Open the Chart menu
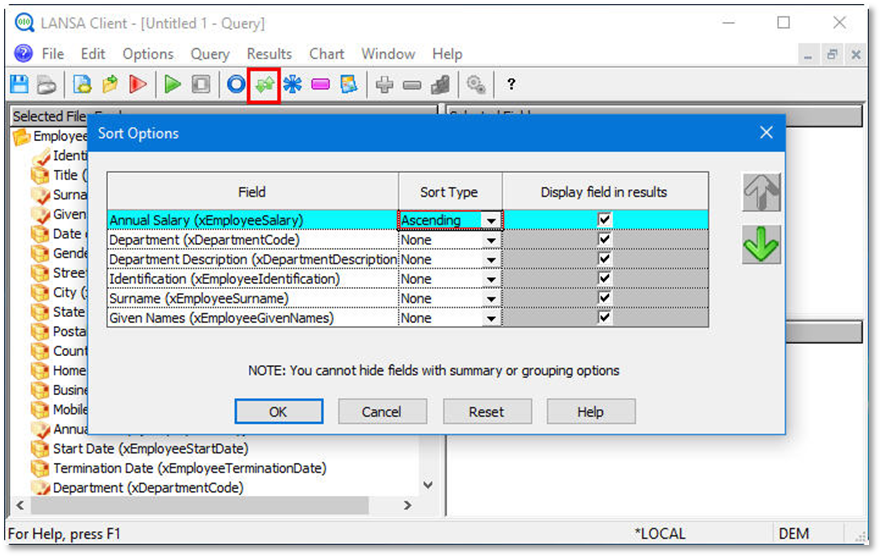 coord(326,54)
